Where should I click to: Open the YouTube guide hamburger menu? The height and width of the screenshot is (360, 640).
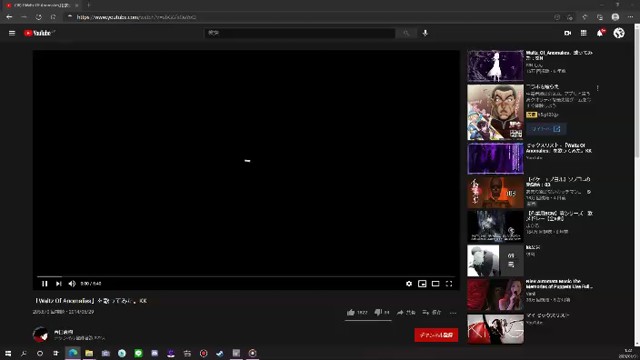(x=12, y=33)
